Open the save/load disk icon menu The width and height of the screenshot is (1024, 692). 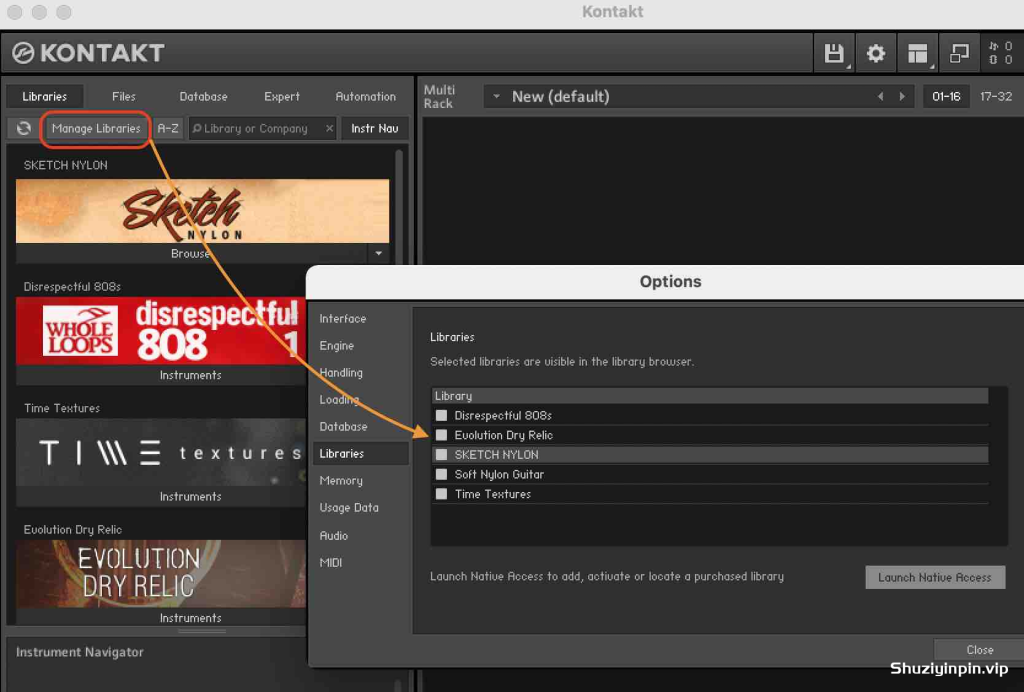pos(834,53)
